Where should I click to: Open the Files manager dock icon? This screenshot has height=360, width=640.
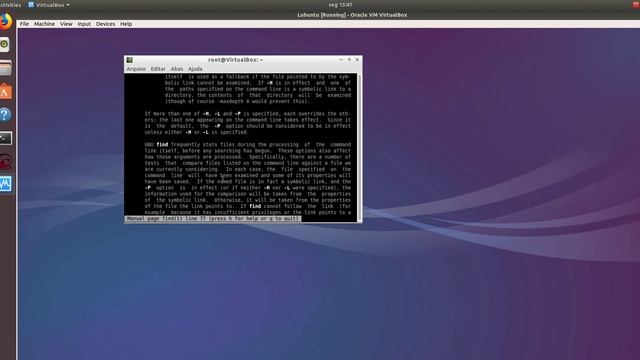pyautogui.click(x=5, y=68)
